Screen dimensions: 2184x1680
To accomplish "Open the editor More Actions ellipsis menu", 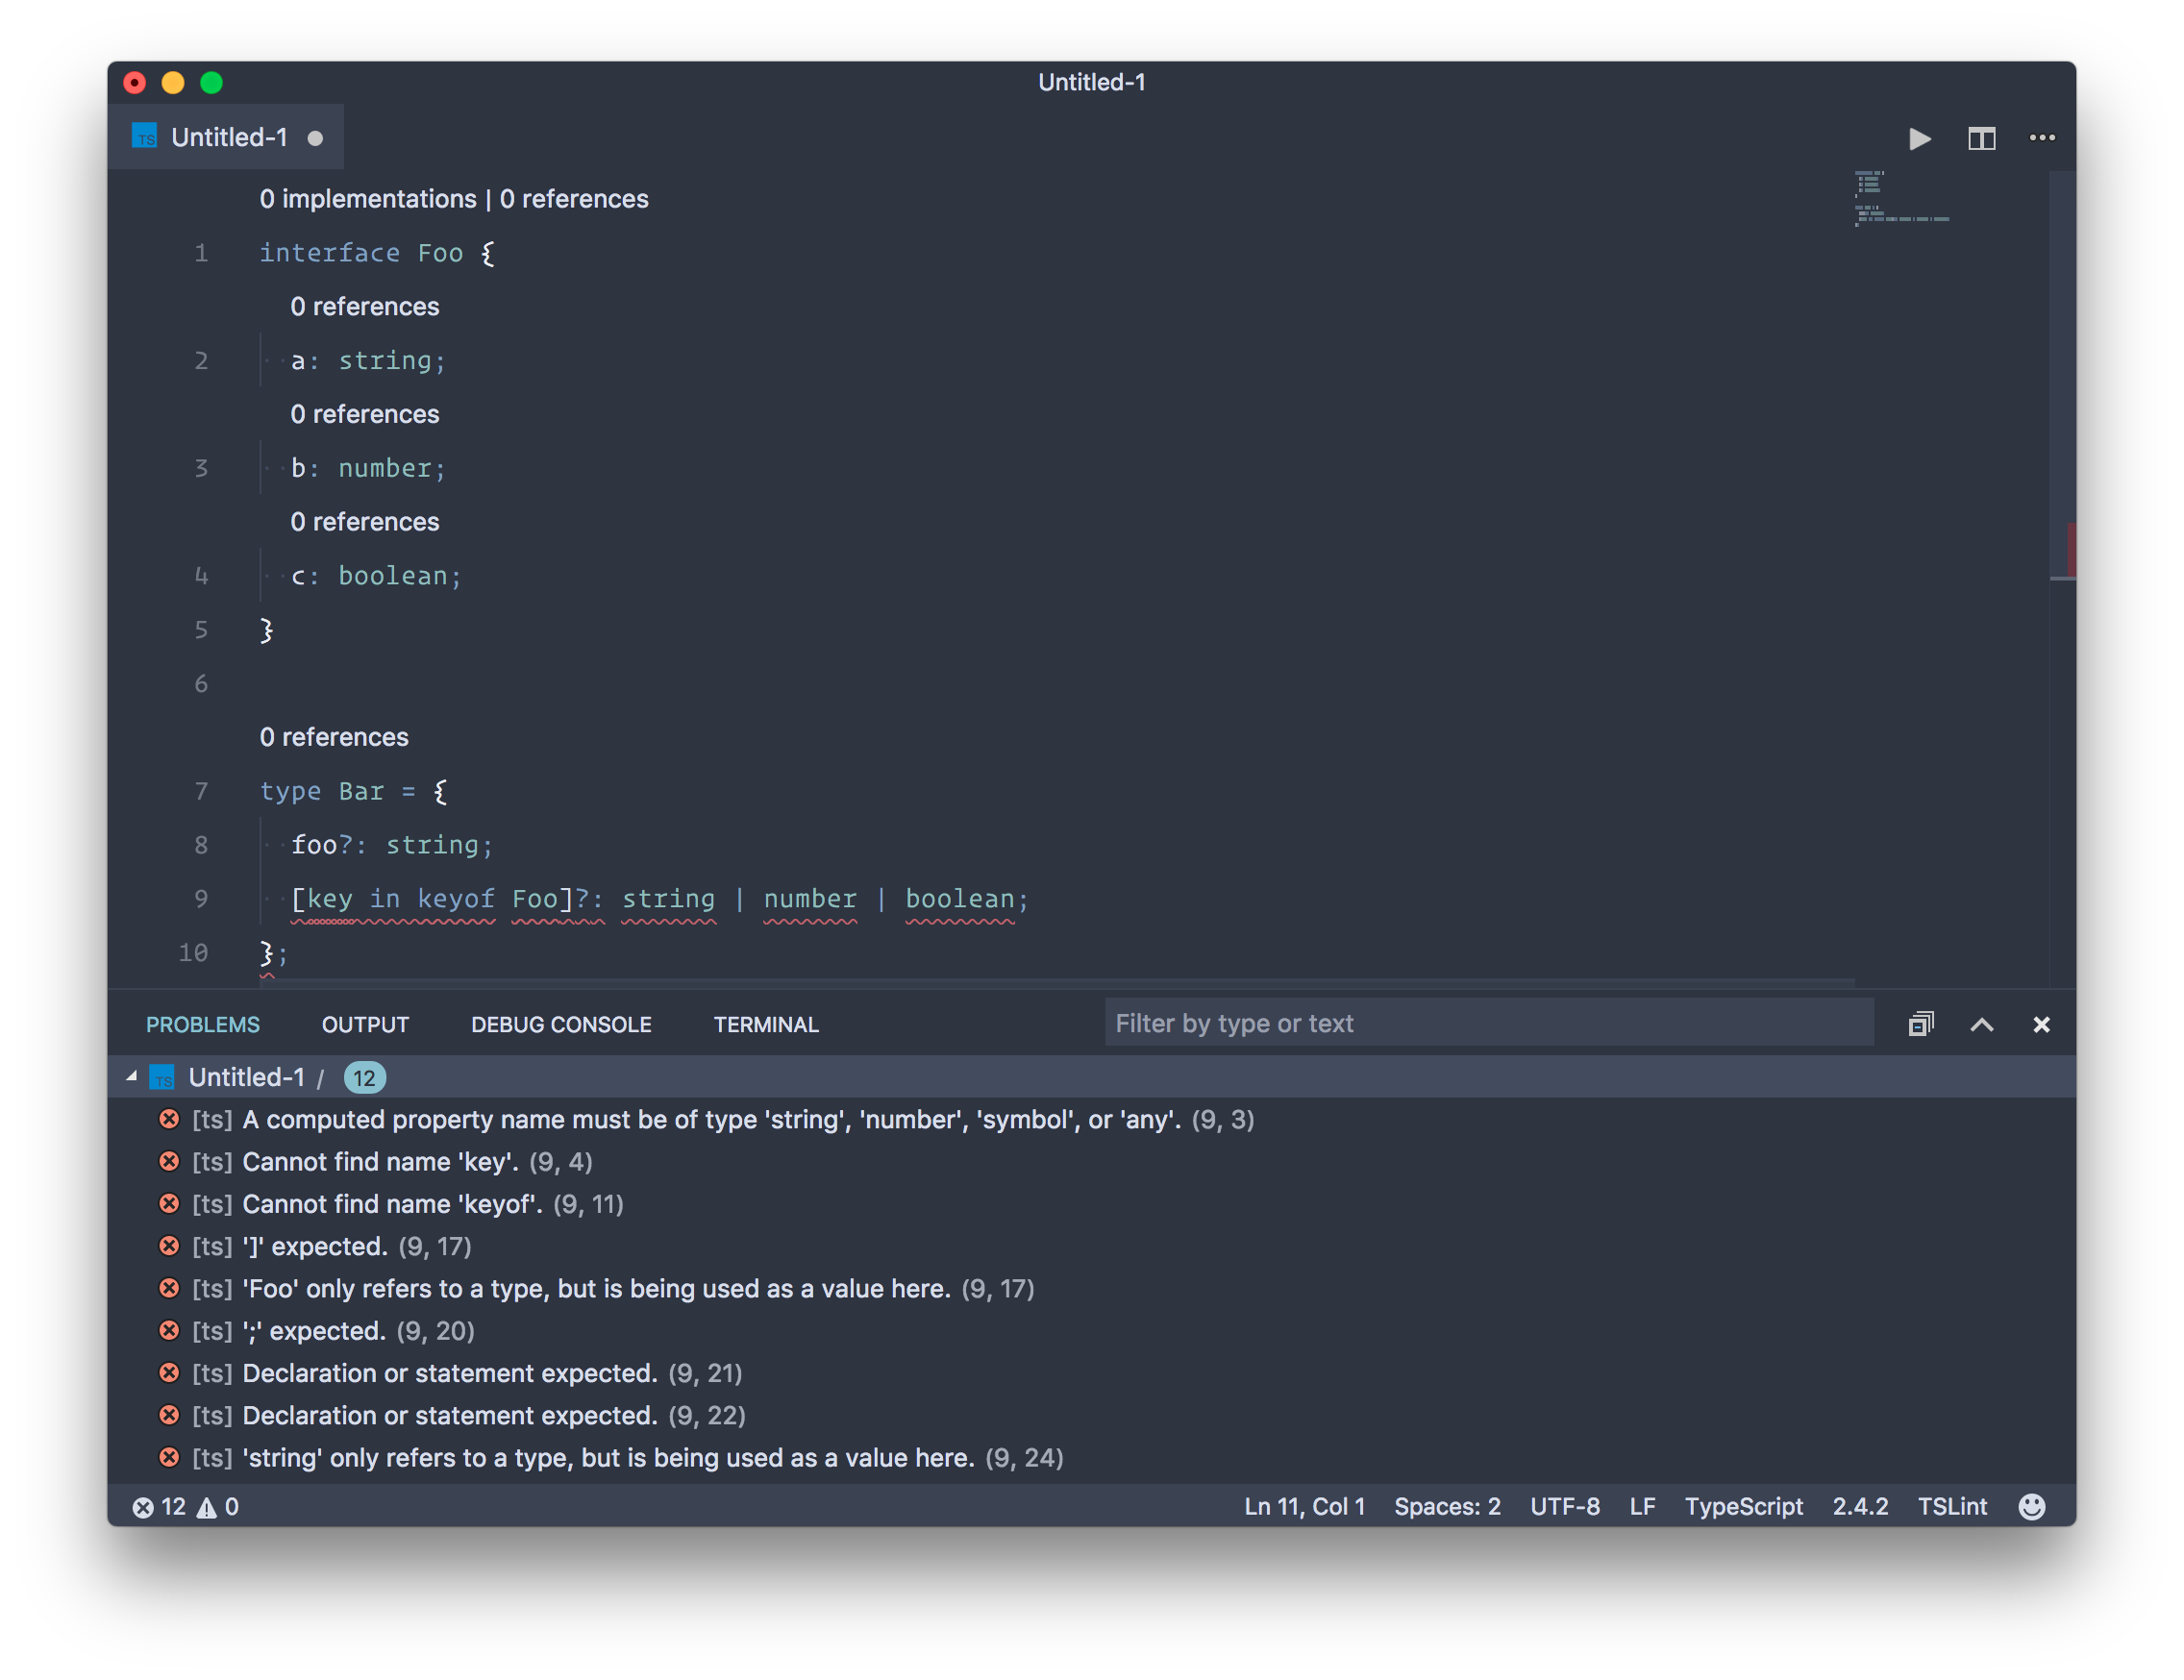I will coord(2041,138).
